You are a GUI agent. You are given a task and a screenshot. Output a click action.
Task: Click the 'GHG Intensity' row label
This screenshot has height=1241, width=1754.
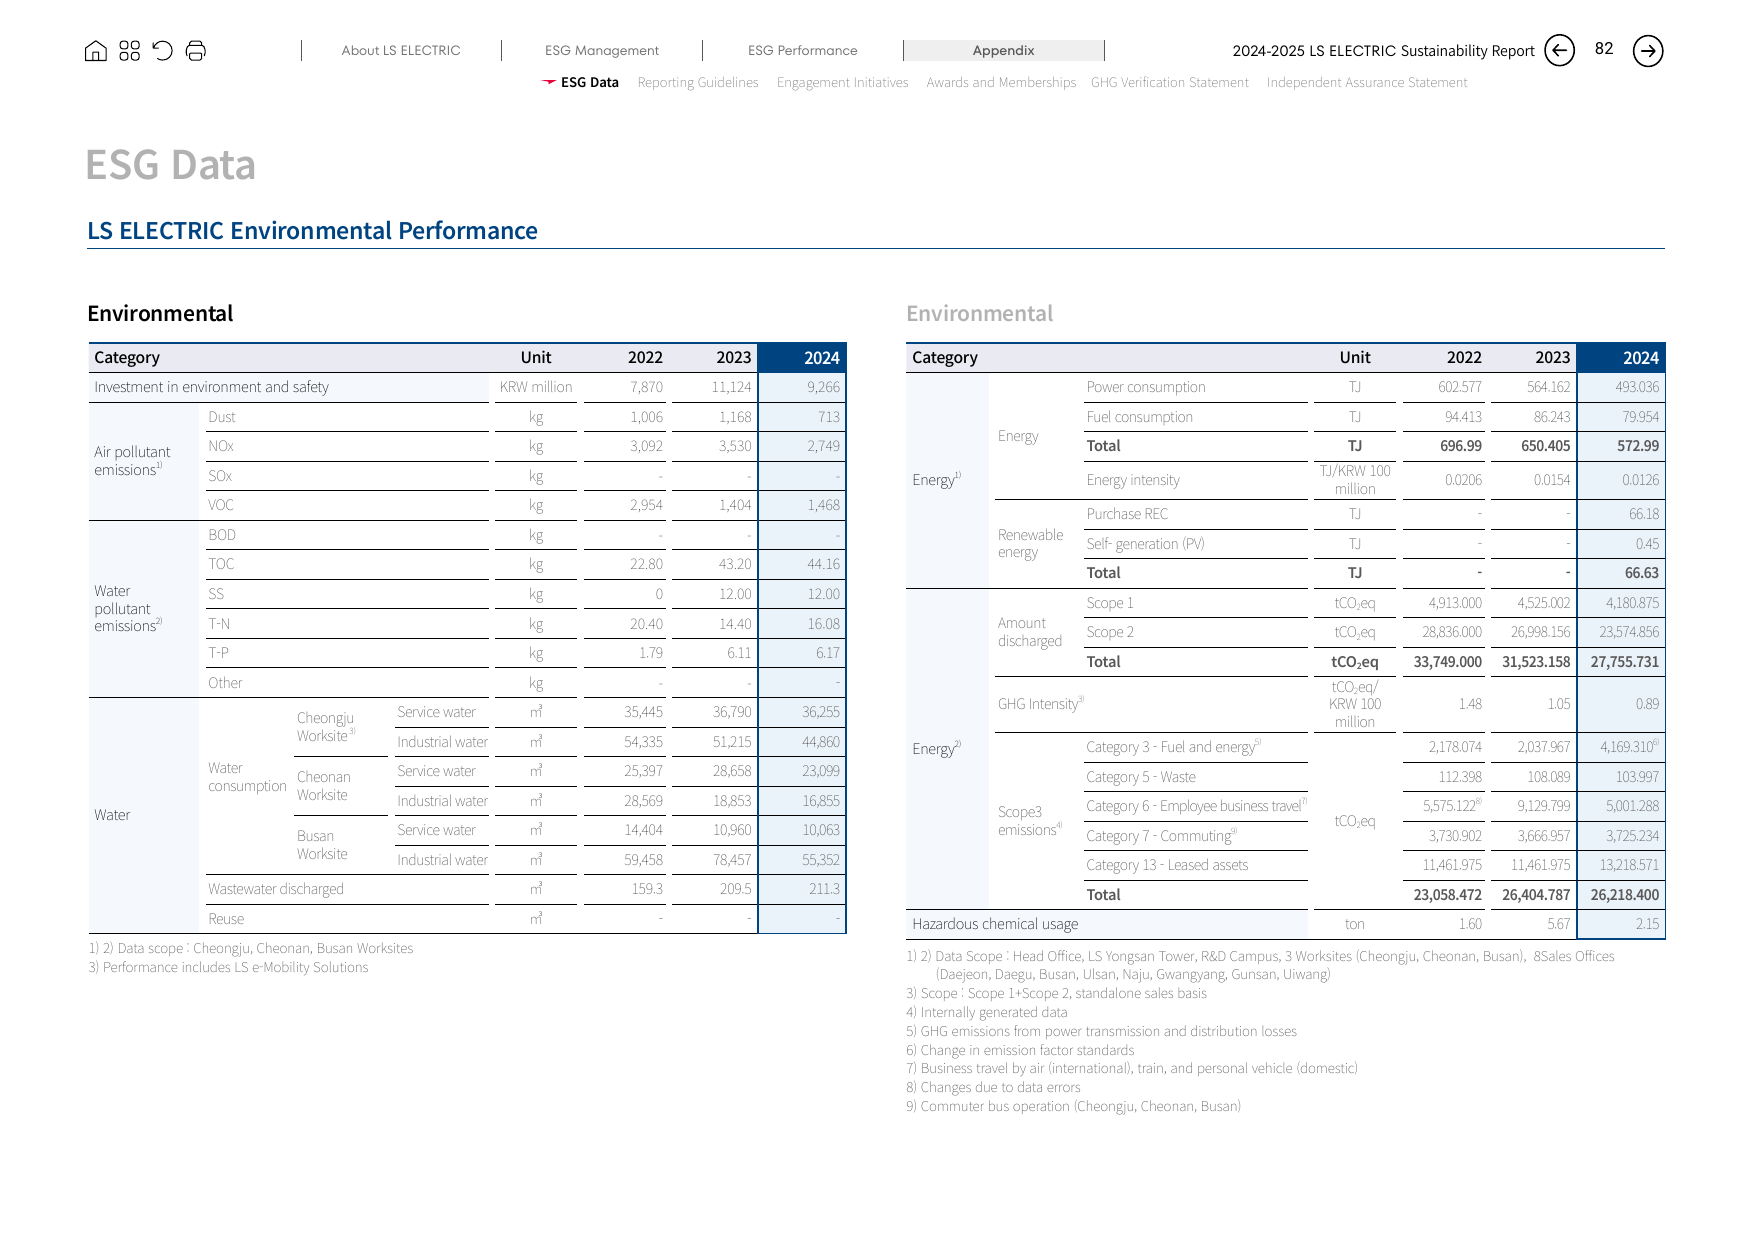[x=1040, y=704]
